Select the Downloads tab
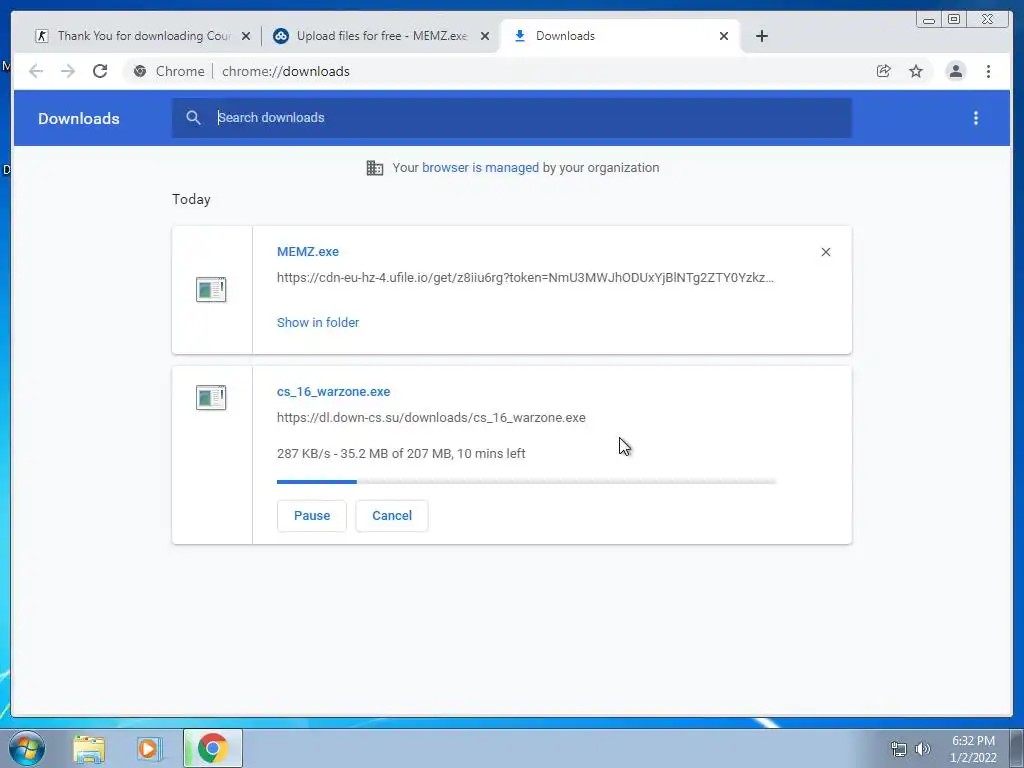 620,36
